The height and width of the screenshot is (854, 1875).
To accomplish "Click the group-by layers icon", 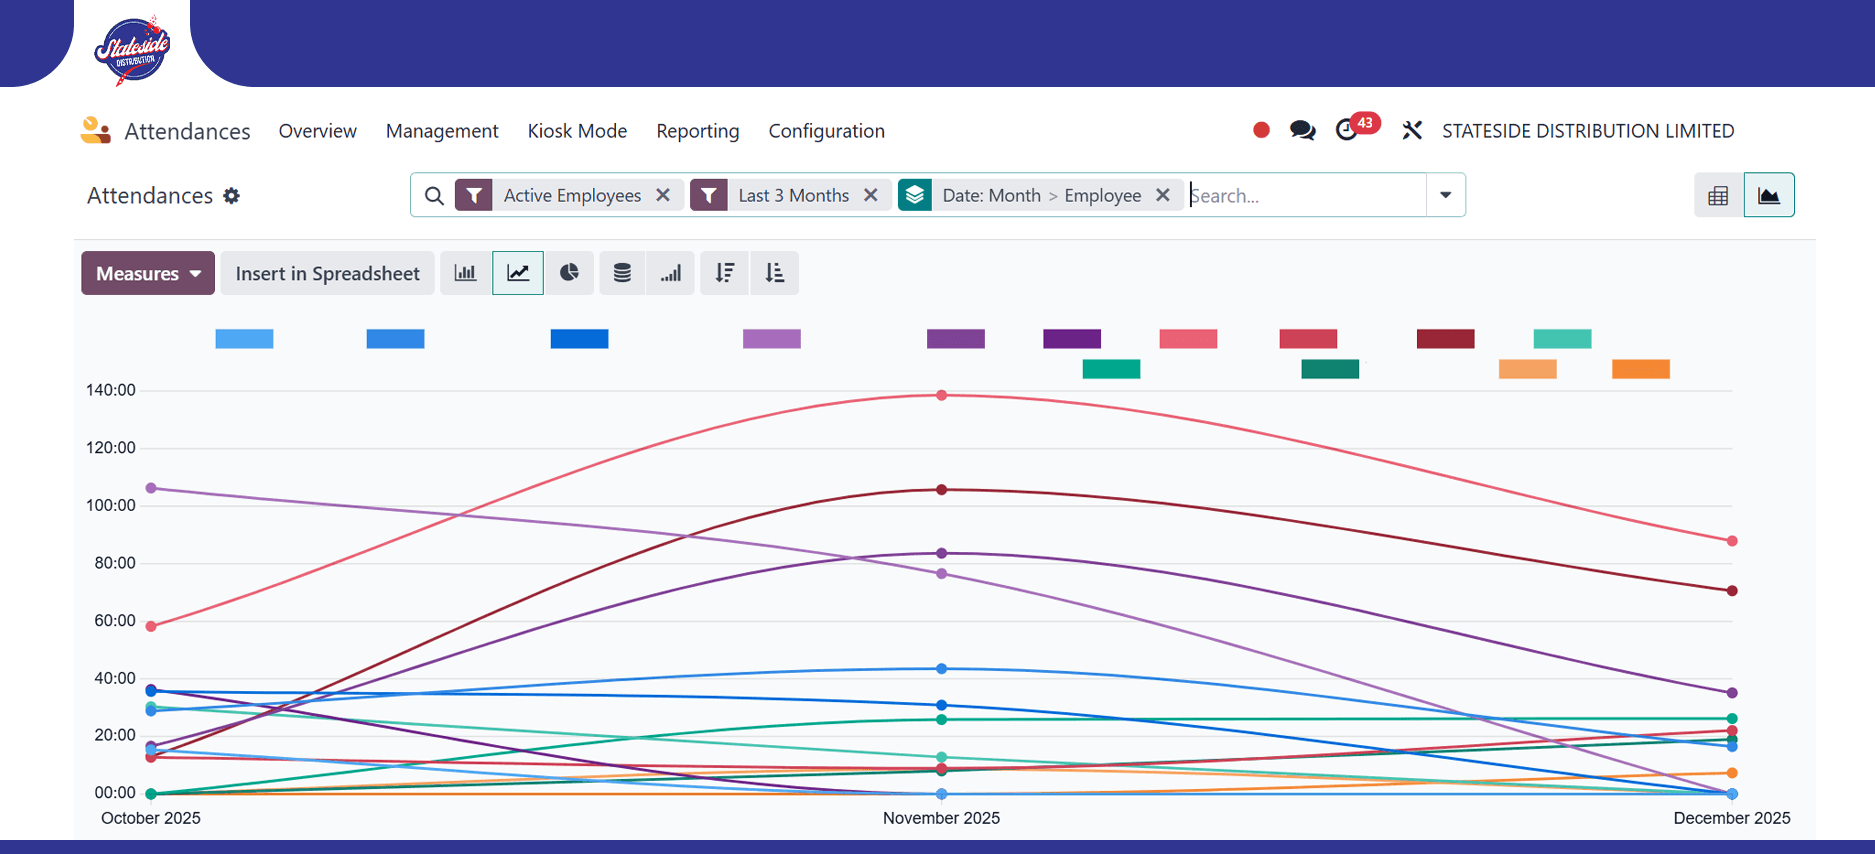I will (915, 195).
